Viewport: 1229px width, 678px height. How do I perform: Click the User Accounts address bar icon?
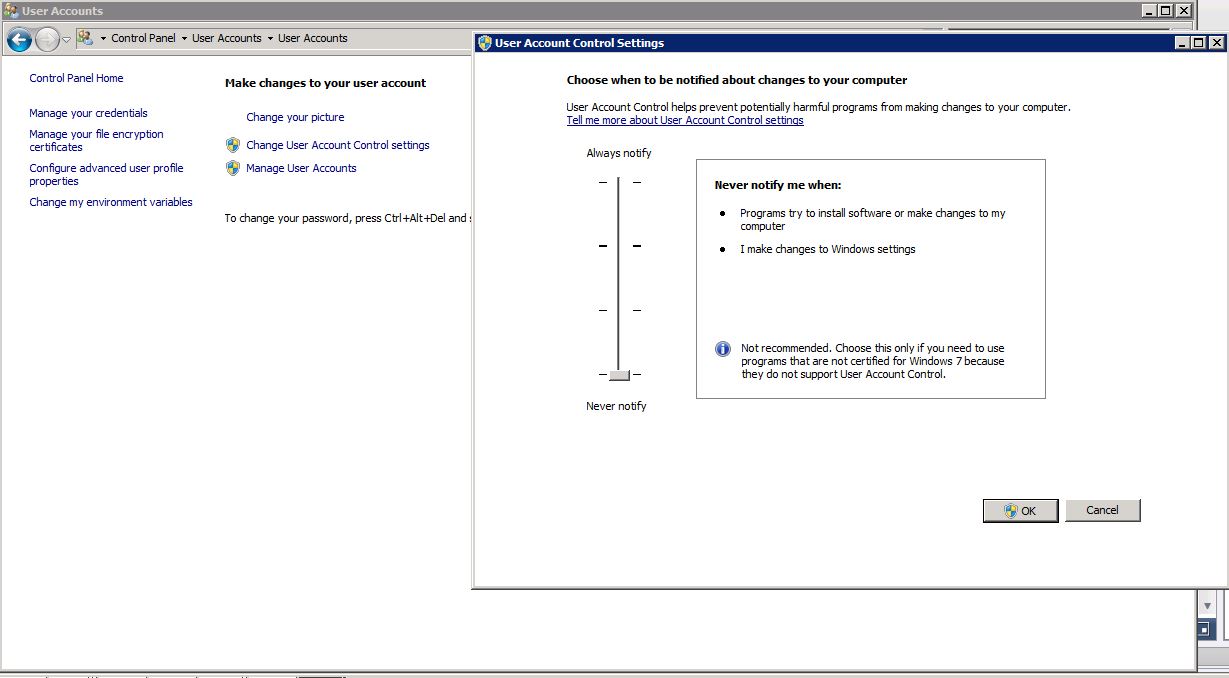[x=85, y=38]
